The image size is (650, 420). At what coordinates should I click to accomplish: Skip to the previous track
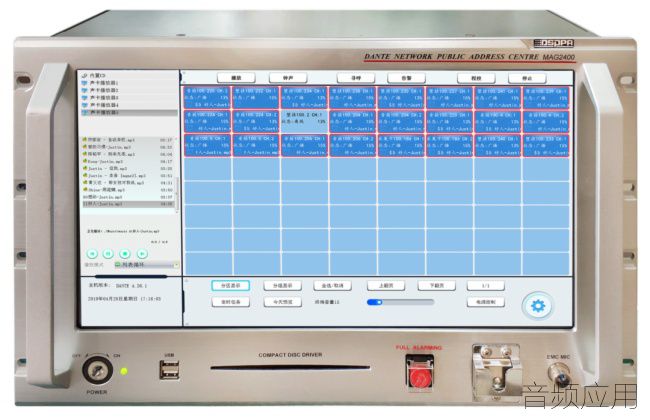92,253
